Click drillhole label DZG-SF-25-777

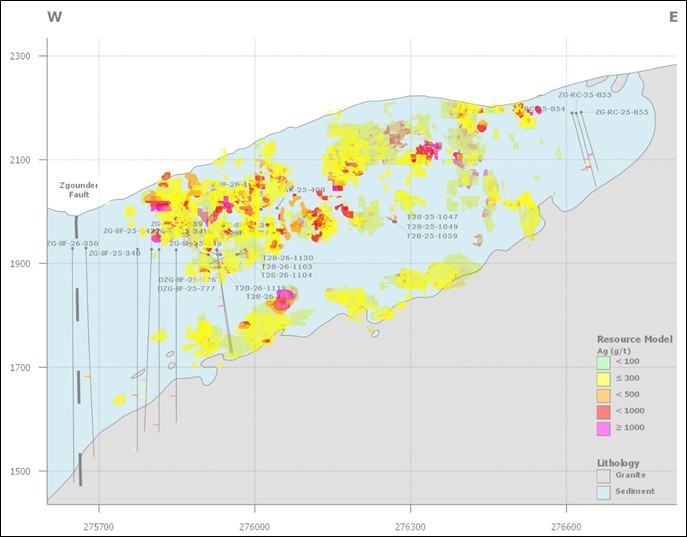(187, 288)
